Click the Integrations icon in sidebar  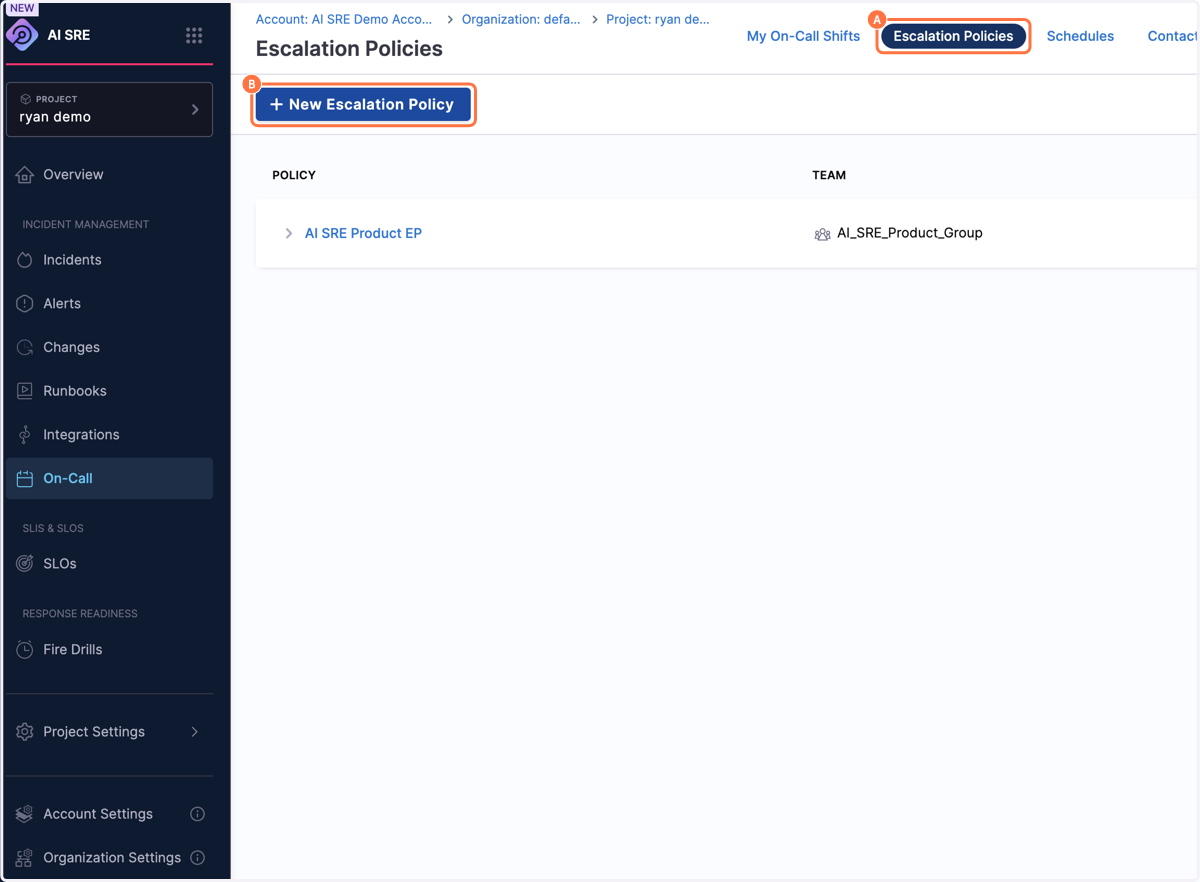tap(25, 435)
